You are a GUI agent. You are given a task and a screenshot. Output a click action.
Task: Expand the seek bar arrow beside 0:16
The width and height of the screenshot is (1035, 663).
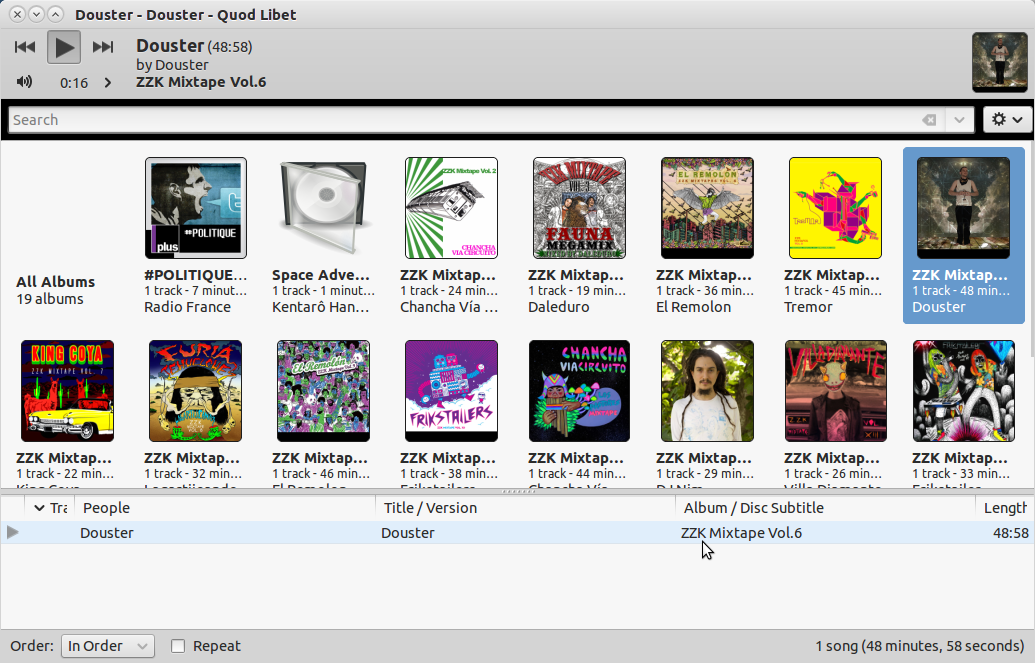[x=108, y=83]
